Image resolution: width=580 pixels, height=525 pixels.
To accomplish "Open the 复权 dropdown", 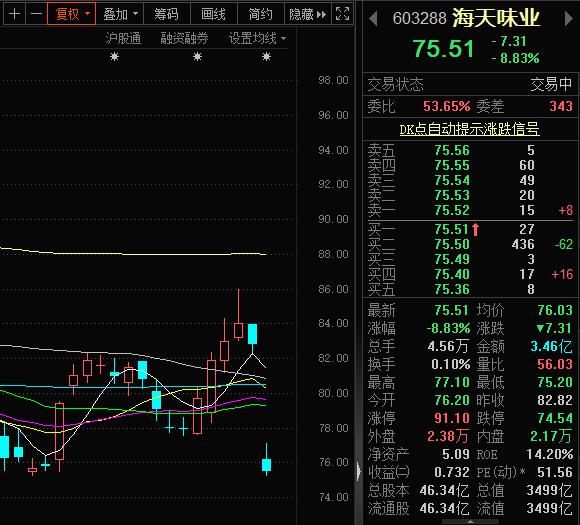I will click(72, 14).
